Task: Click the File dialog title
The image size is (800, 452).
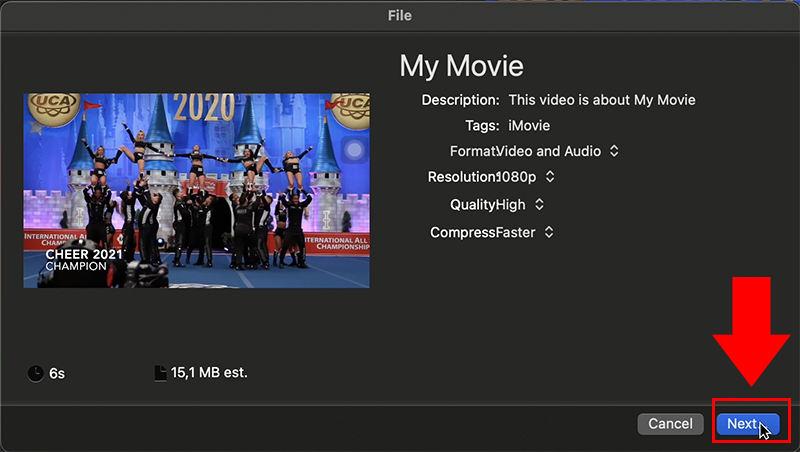Action: [399, 16]
